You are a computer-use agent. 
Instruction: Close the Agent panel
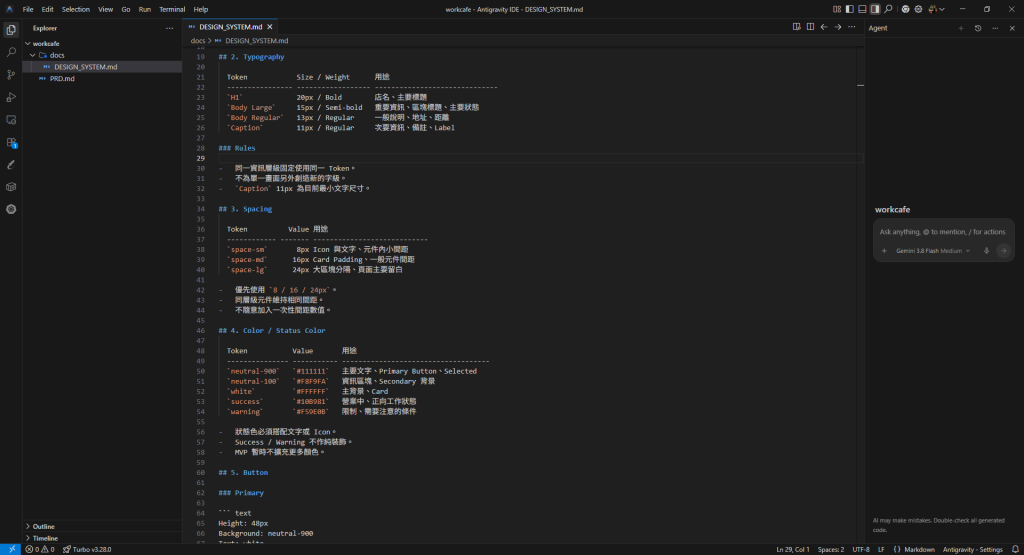tap(1012, 28)
